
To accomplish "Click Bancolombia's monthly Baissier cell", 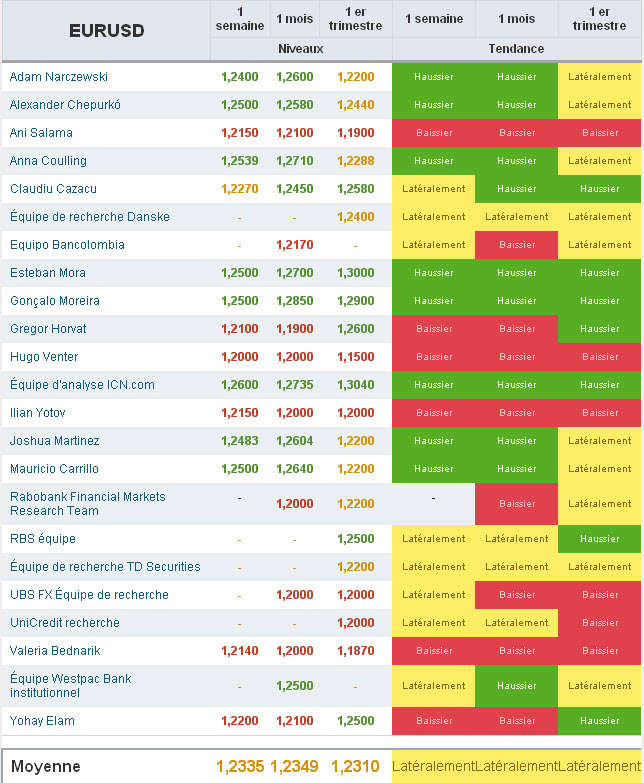I will click(516, 245).
